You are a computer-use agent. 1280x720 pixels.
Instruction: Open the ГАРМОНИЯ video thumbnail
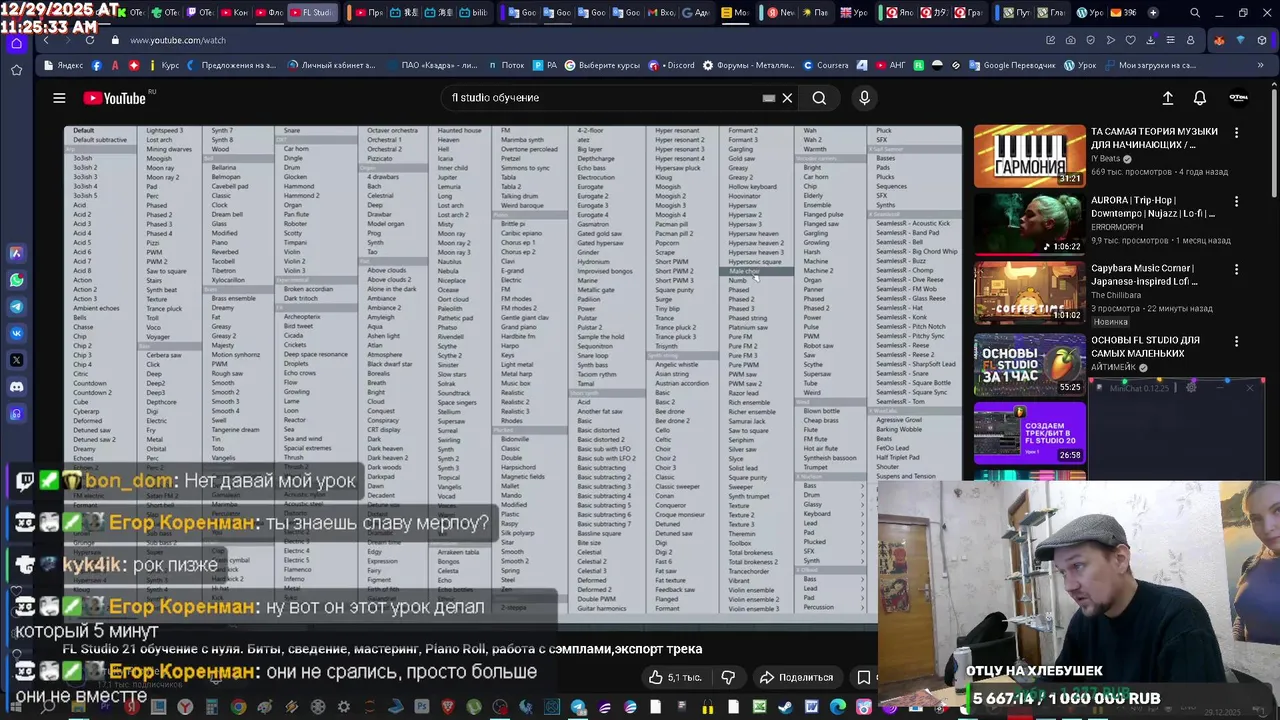tap(1029, 155)
